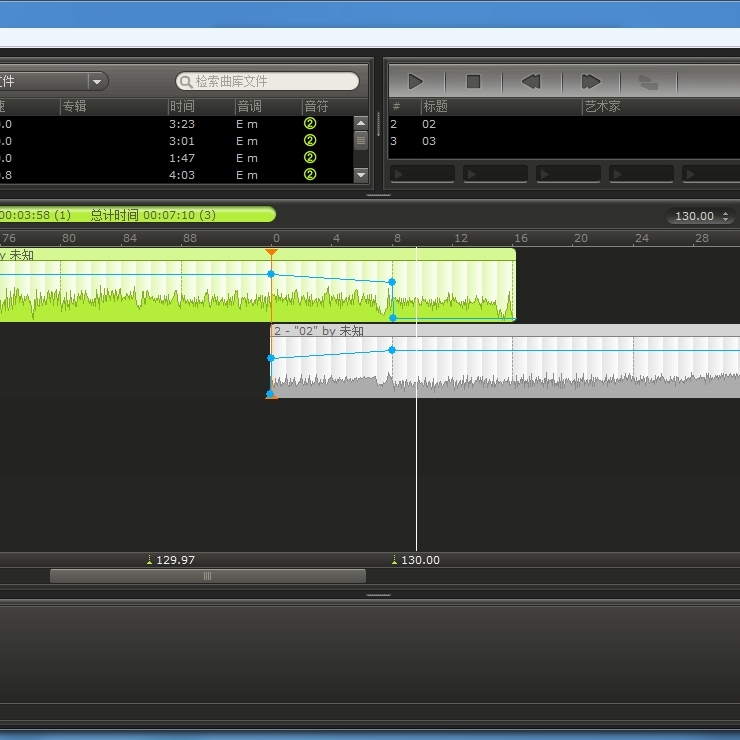Adjust the 130.00 BPM stepper arrows
Image resolution: width=740 pixels, height=740 pixels.
[x=725, y=216]
